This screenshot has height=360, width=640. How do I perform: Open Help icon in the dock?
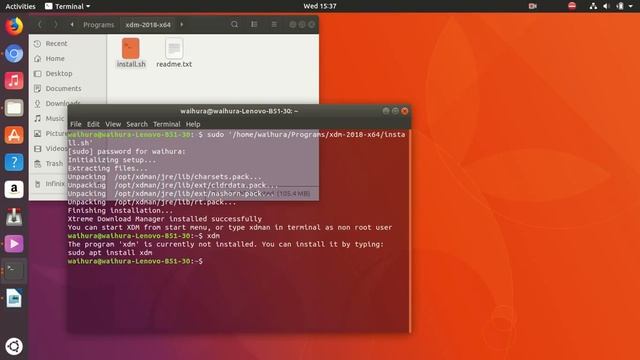(x=14, y=162)
